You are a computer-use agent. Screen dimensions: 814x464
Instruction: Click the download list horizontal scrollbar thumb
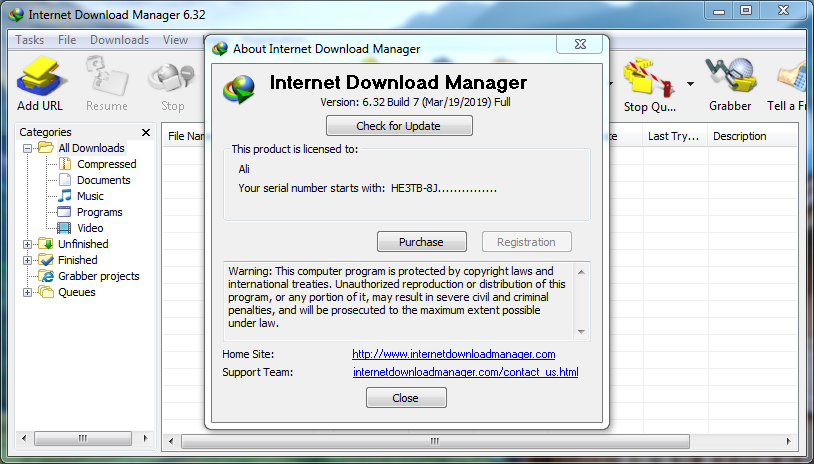tap(435, 442)
